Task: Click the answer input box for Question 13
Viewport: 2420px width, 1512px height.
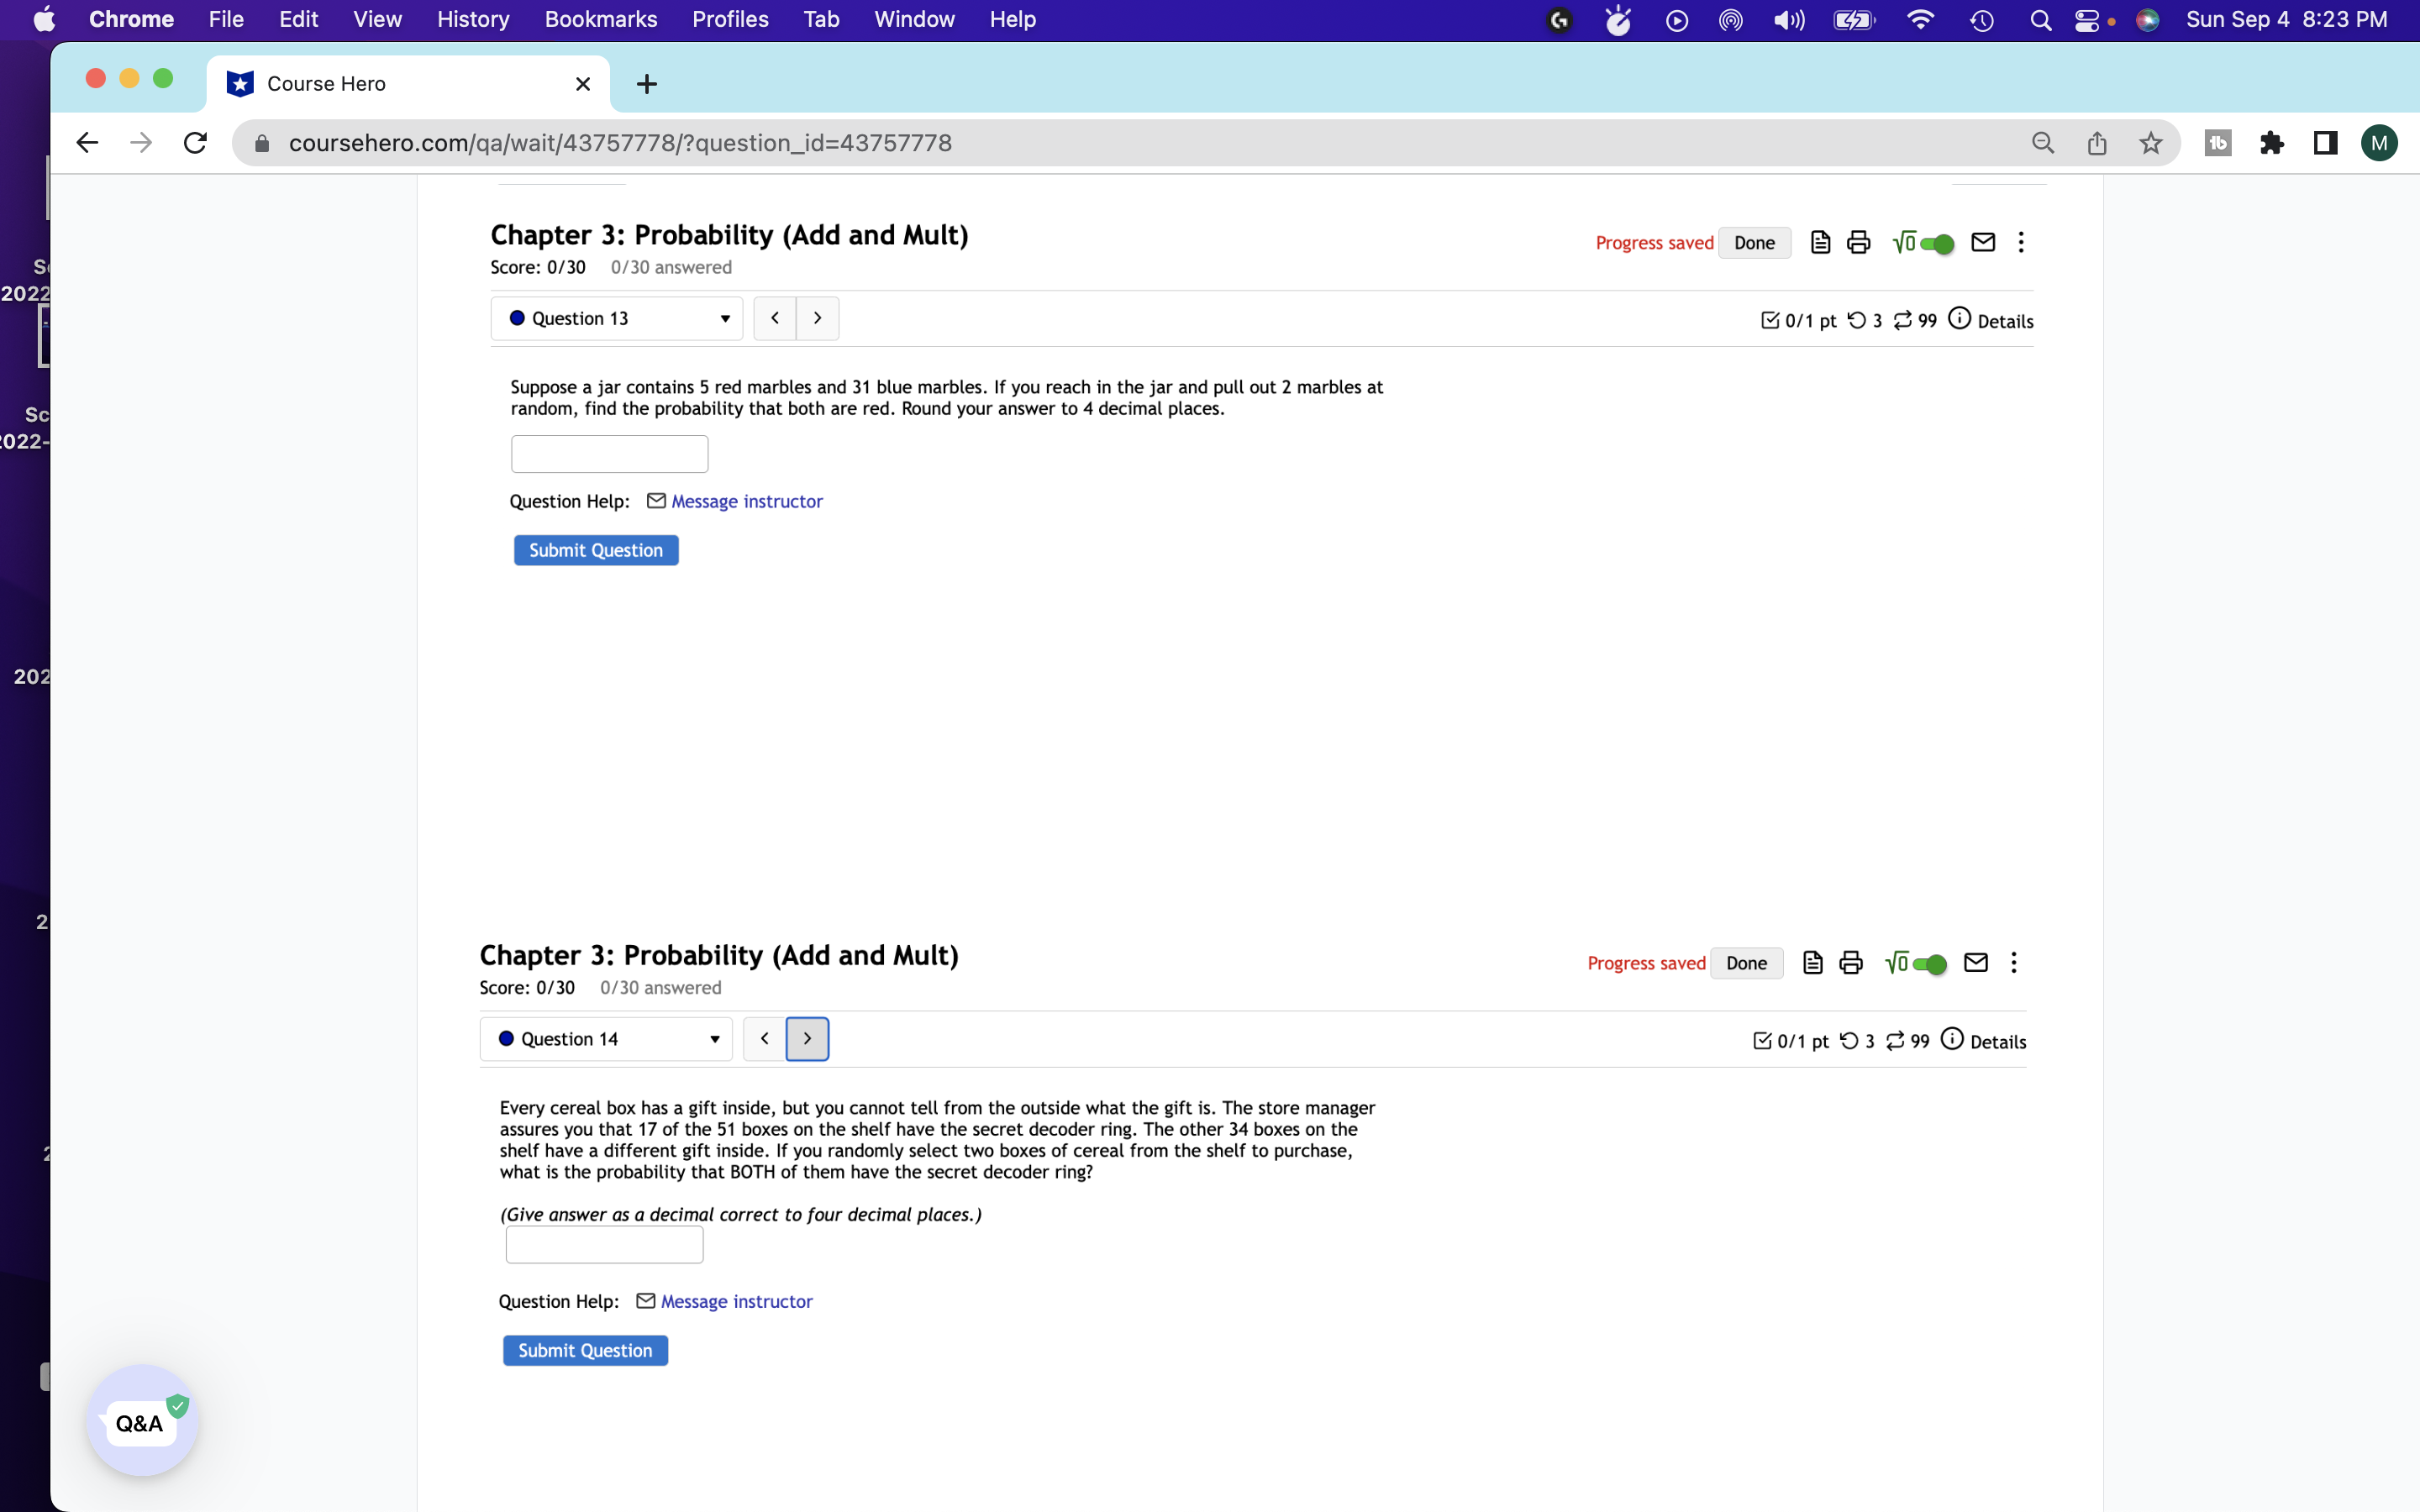Action: pos(609,453)
